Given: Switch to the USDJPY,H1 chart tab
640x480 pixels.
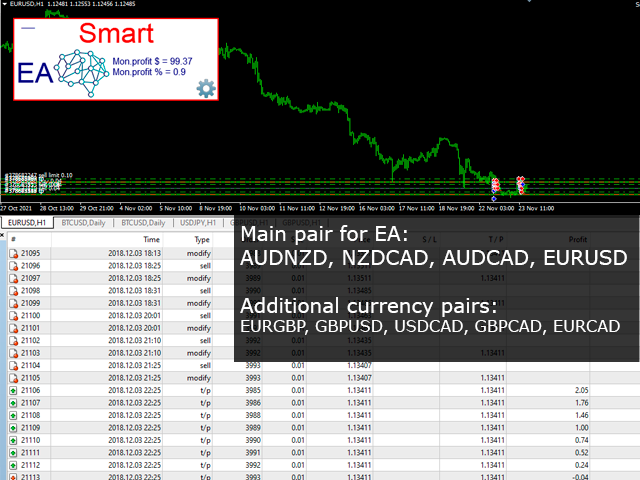Looking at the screenshot, I should [x=198, y=222].
